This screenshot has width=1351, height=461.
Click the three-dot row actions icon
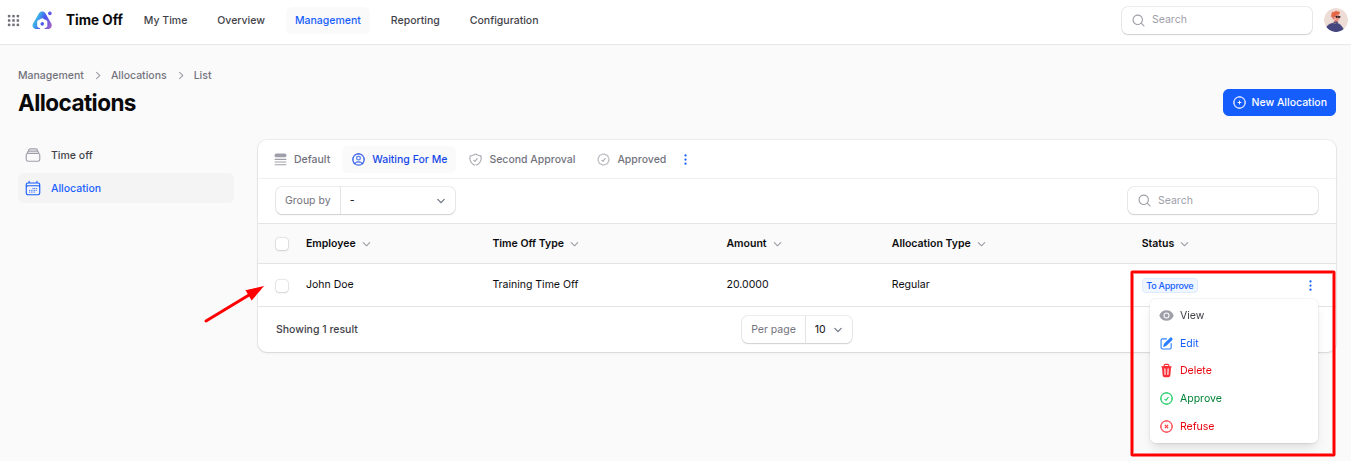point(1310,286)
